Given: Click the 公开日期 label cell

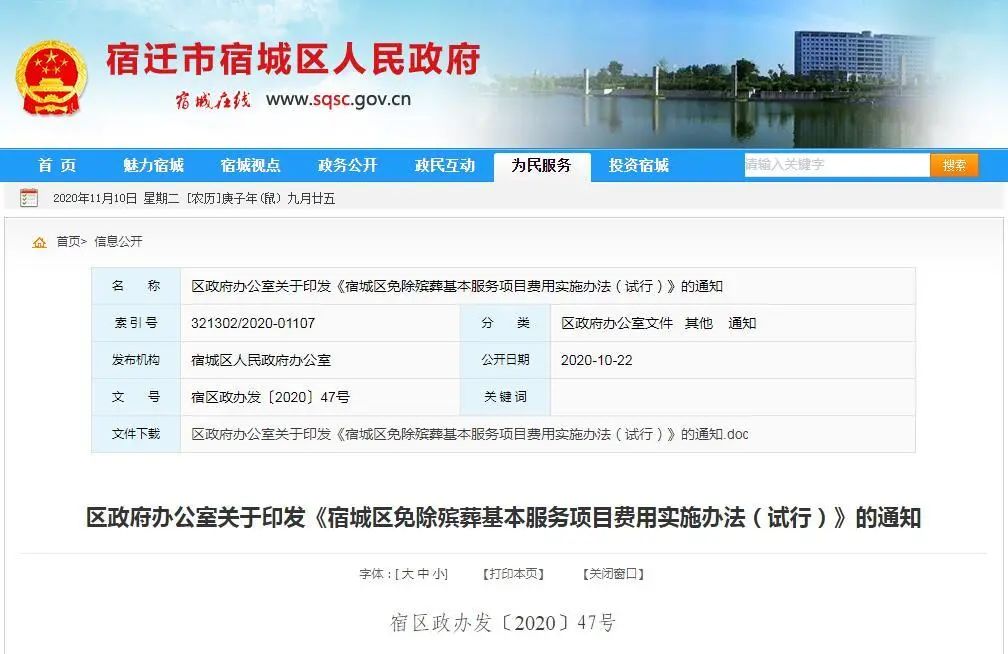Looking at the screenshot, I should pyautogui.click(x=505, y=360).
